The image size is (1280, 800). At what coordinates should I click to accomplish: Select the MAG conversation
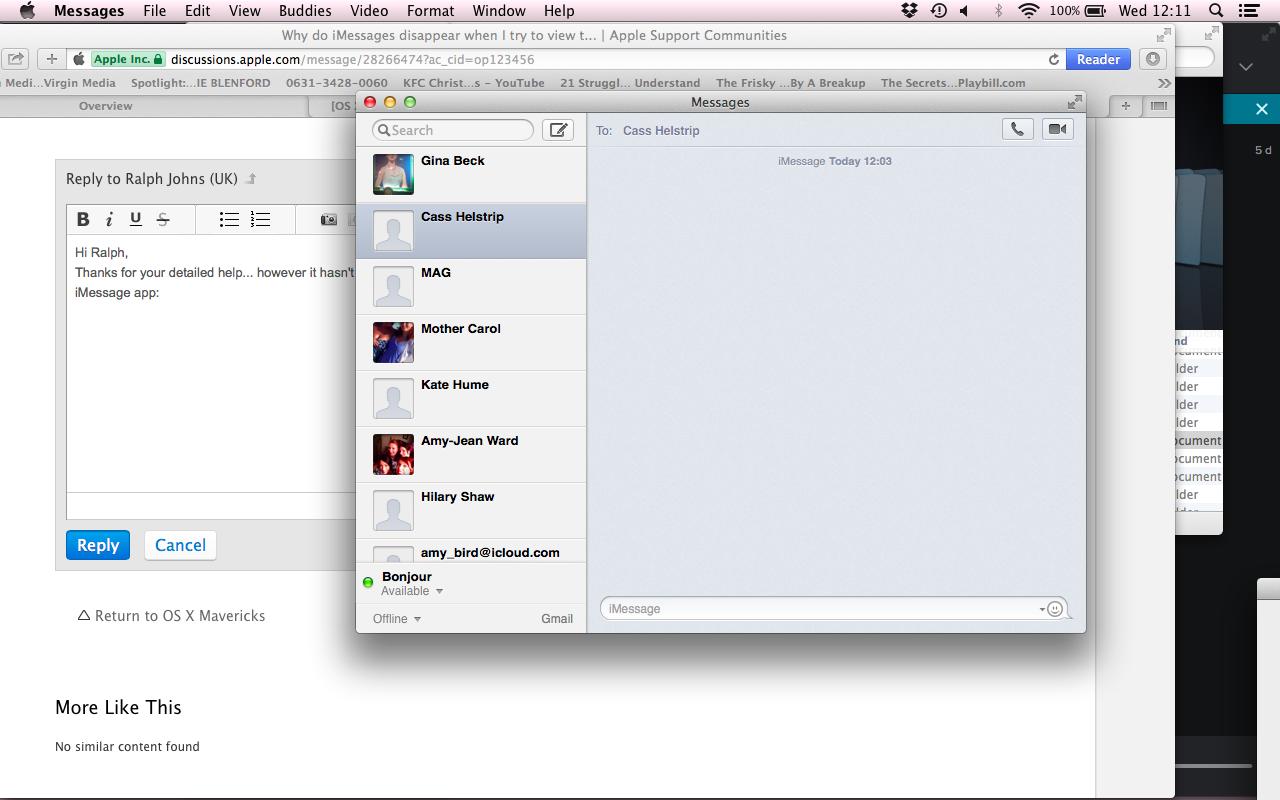point(471,287)
